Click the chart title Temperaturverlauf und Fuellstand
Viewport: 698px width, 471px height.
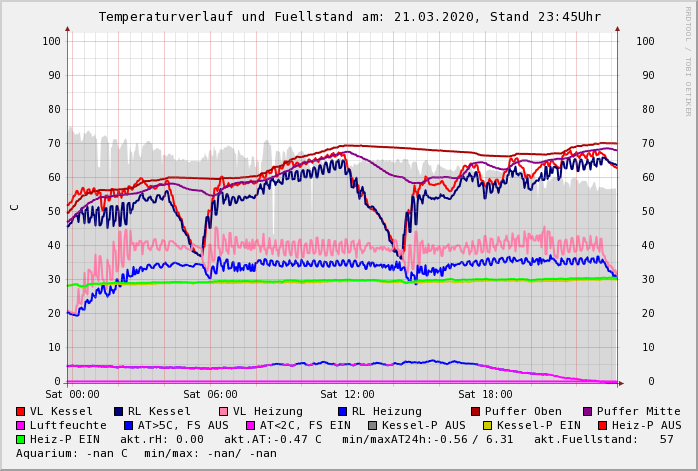pos(349,17)
